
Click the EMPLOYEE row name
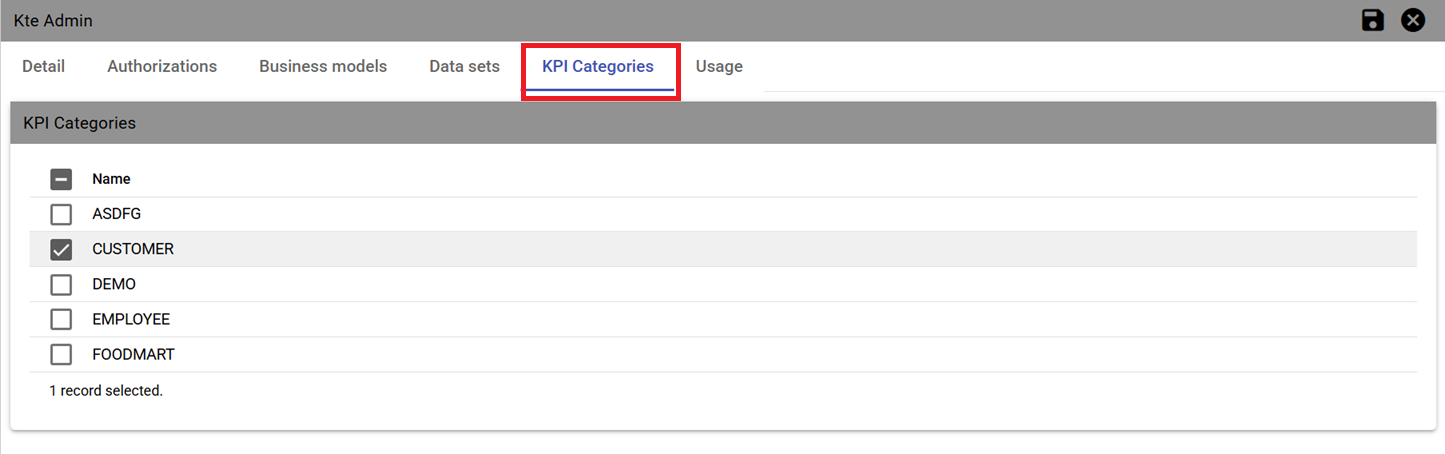point(131,319)
